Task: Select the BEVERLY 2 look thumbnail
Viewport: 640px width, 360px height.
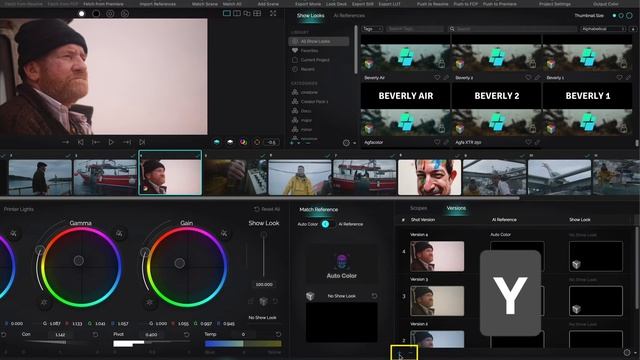Action: pyautogui.click(x=497, y=96)
